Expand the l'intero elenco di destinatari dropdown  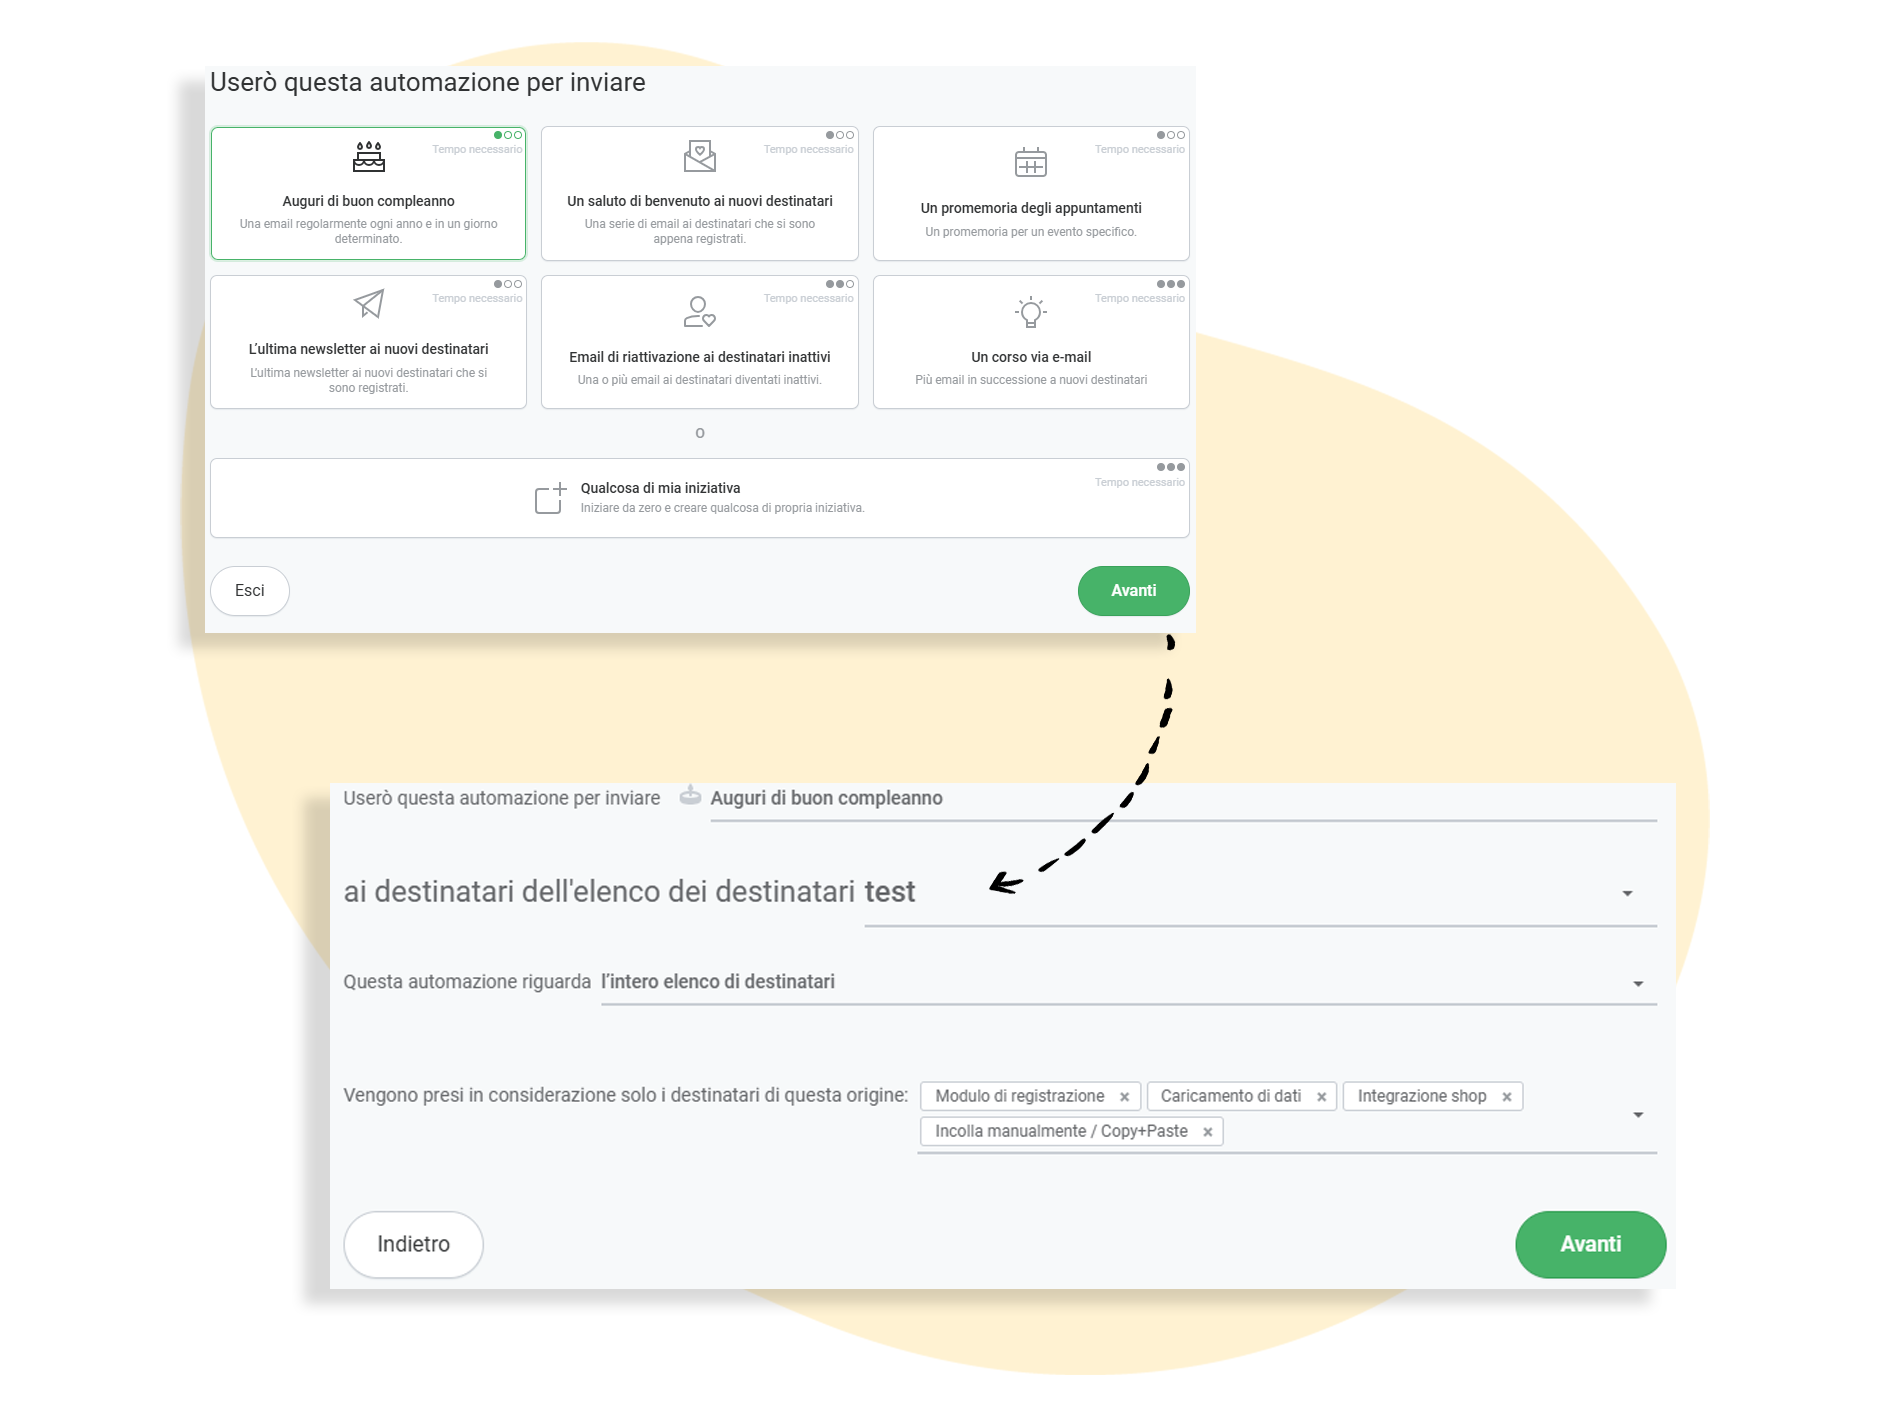(x=1638, y=984)
